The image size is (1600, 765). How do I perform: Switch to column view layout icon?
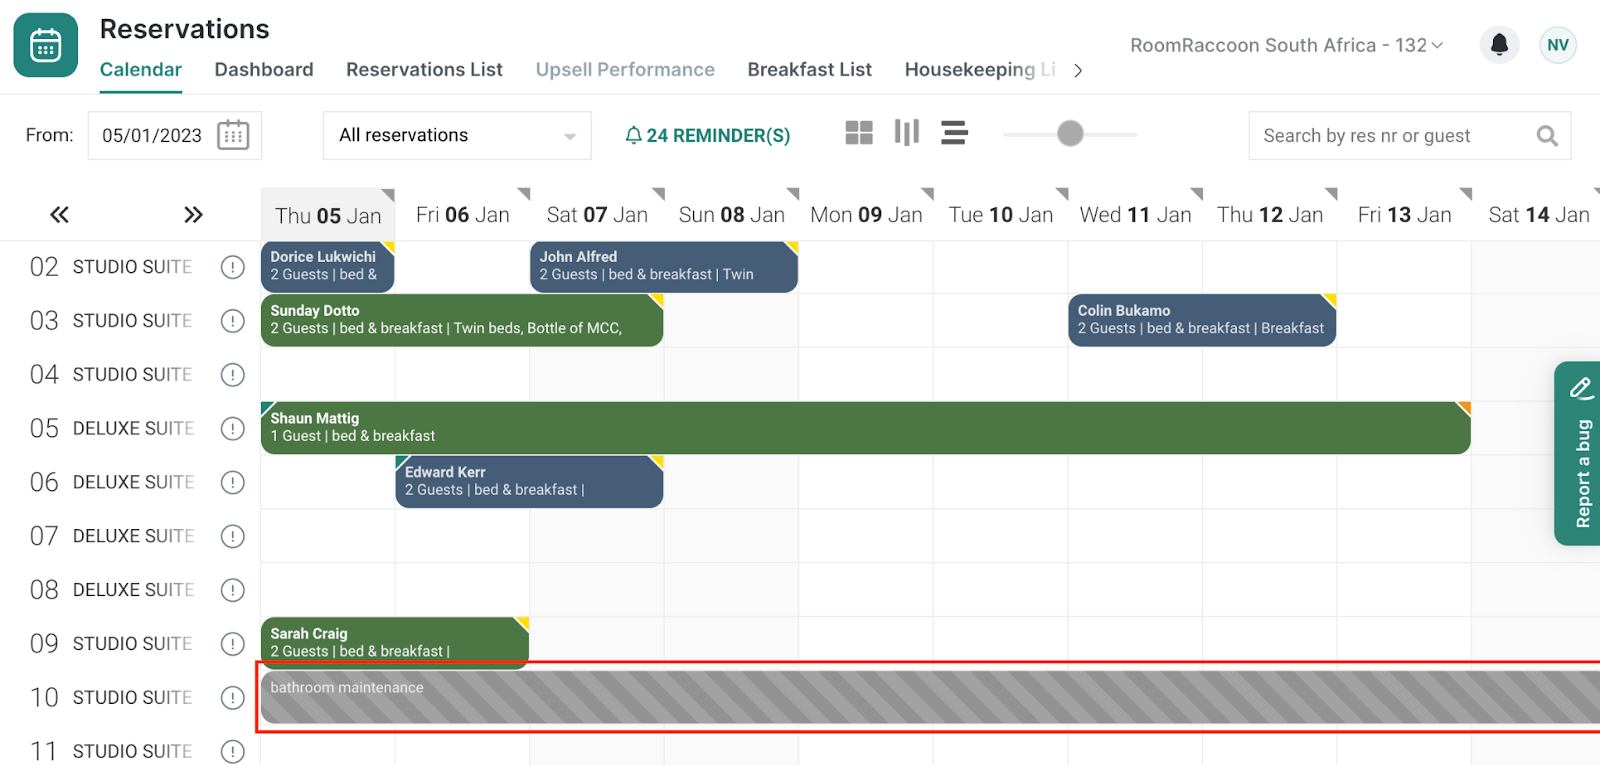point(907,133)
